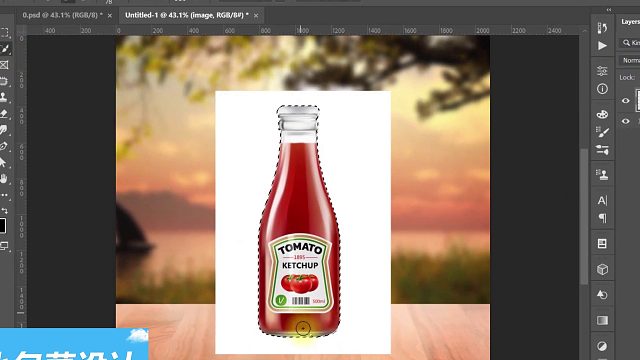Select the Hand tool
This screenshot has height=360, width=640.
[4, 179]
